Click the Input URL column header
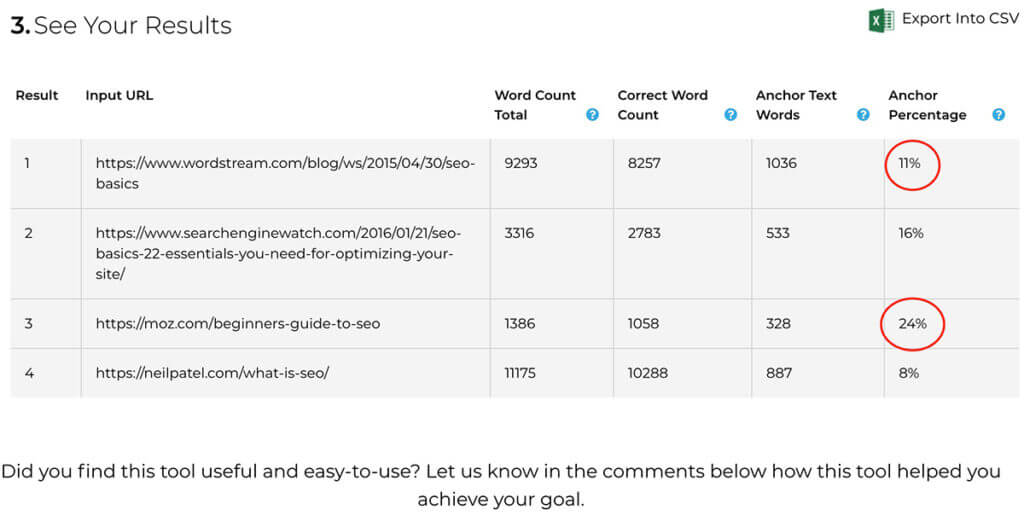The width and height of the screenshot is (1024, 521). click(x=120, y=95)
